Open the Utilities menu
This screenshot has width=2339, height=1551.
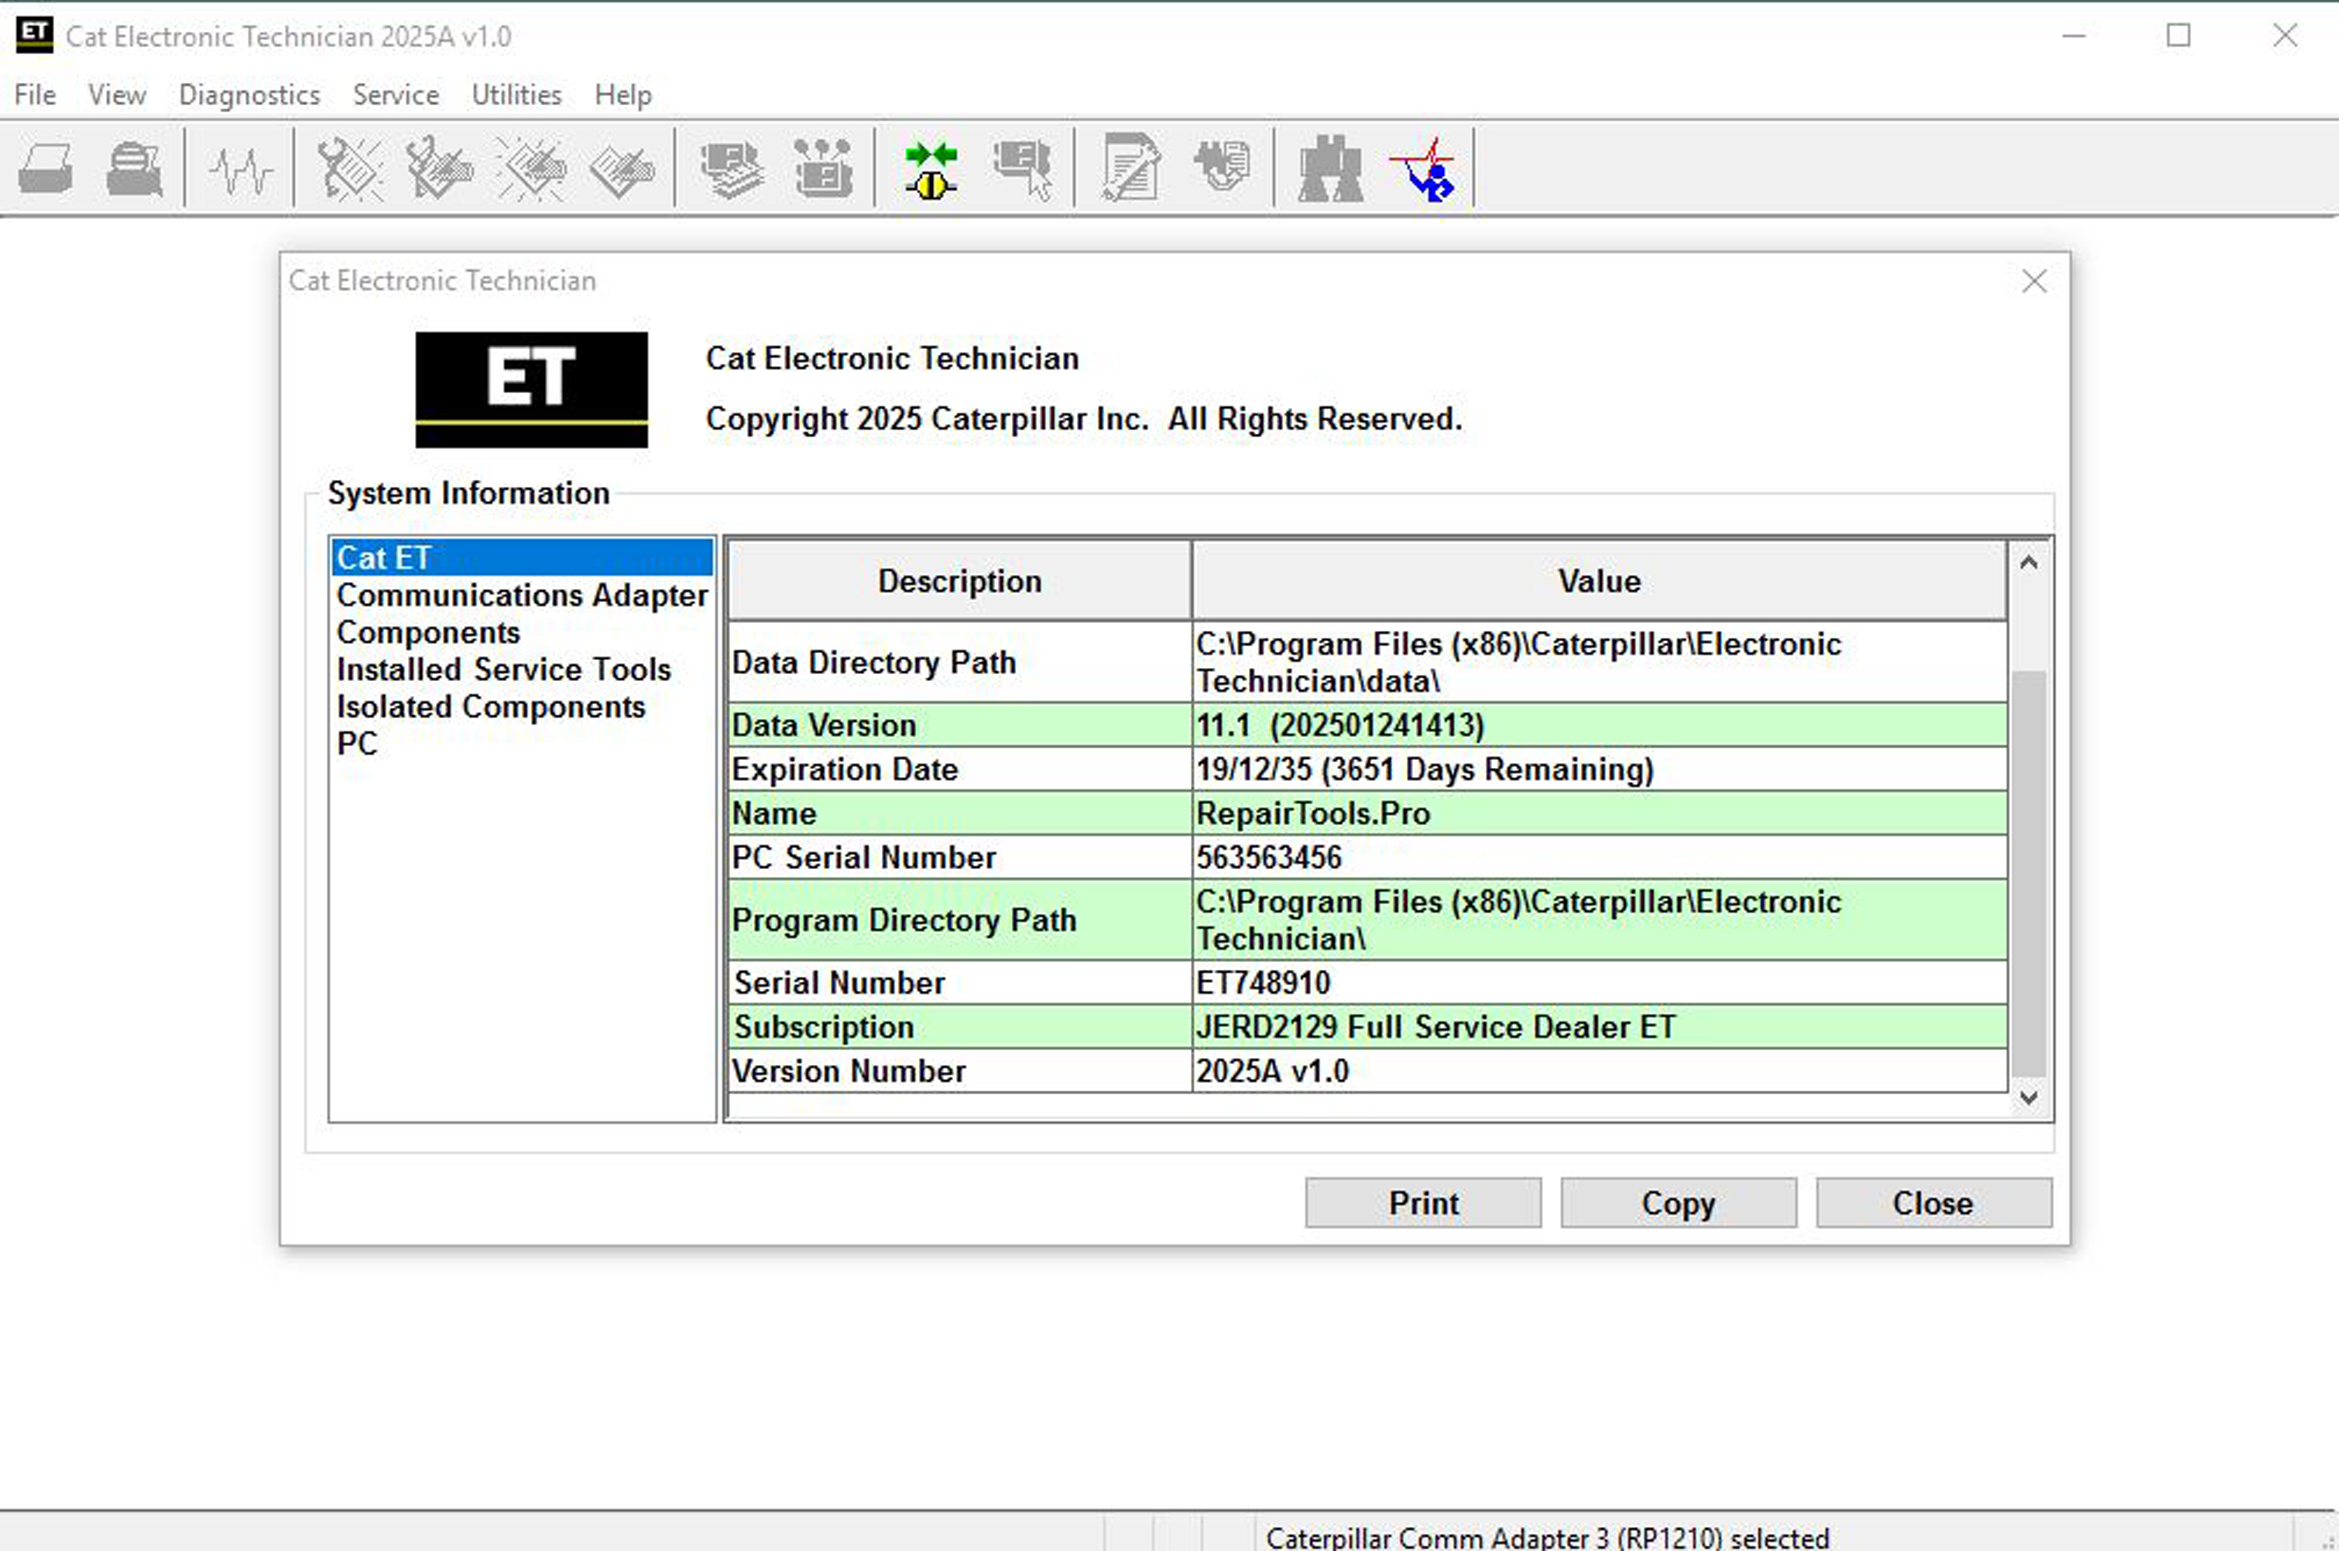coord(516,95)
